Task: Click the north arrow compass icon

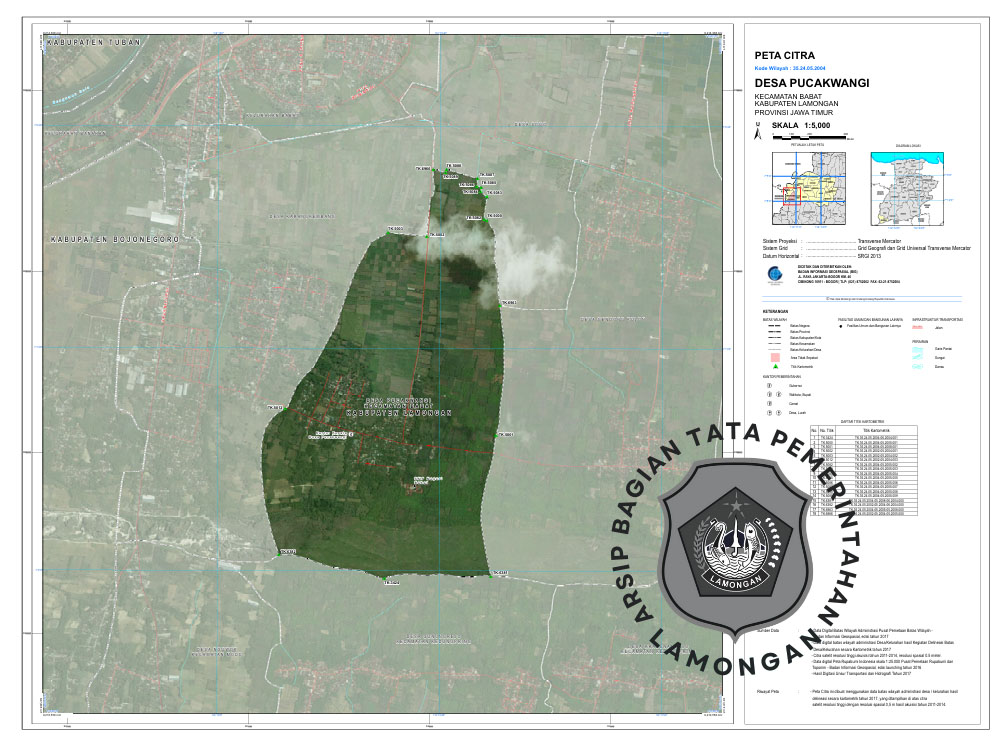Action: [759, 129]
